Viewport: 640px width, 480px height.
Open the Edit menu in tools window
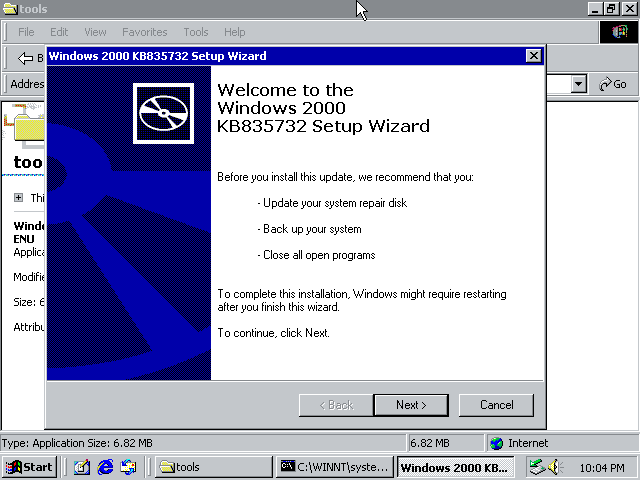click(59, 32)
